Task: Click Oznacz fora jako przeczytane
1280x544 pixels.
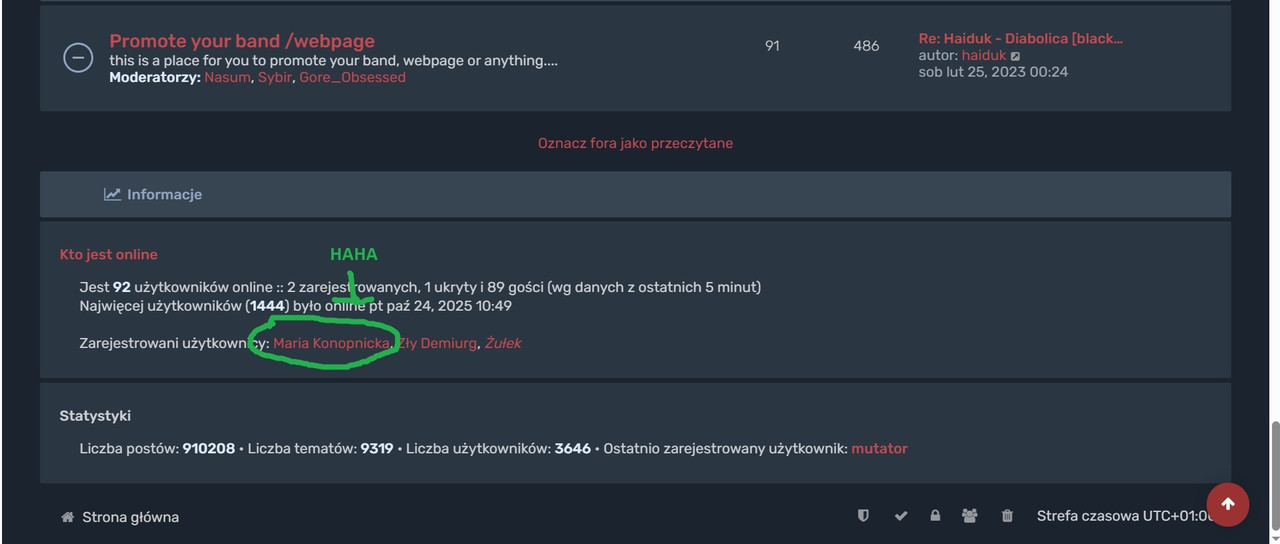Action: click(x=635, y=143)
